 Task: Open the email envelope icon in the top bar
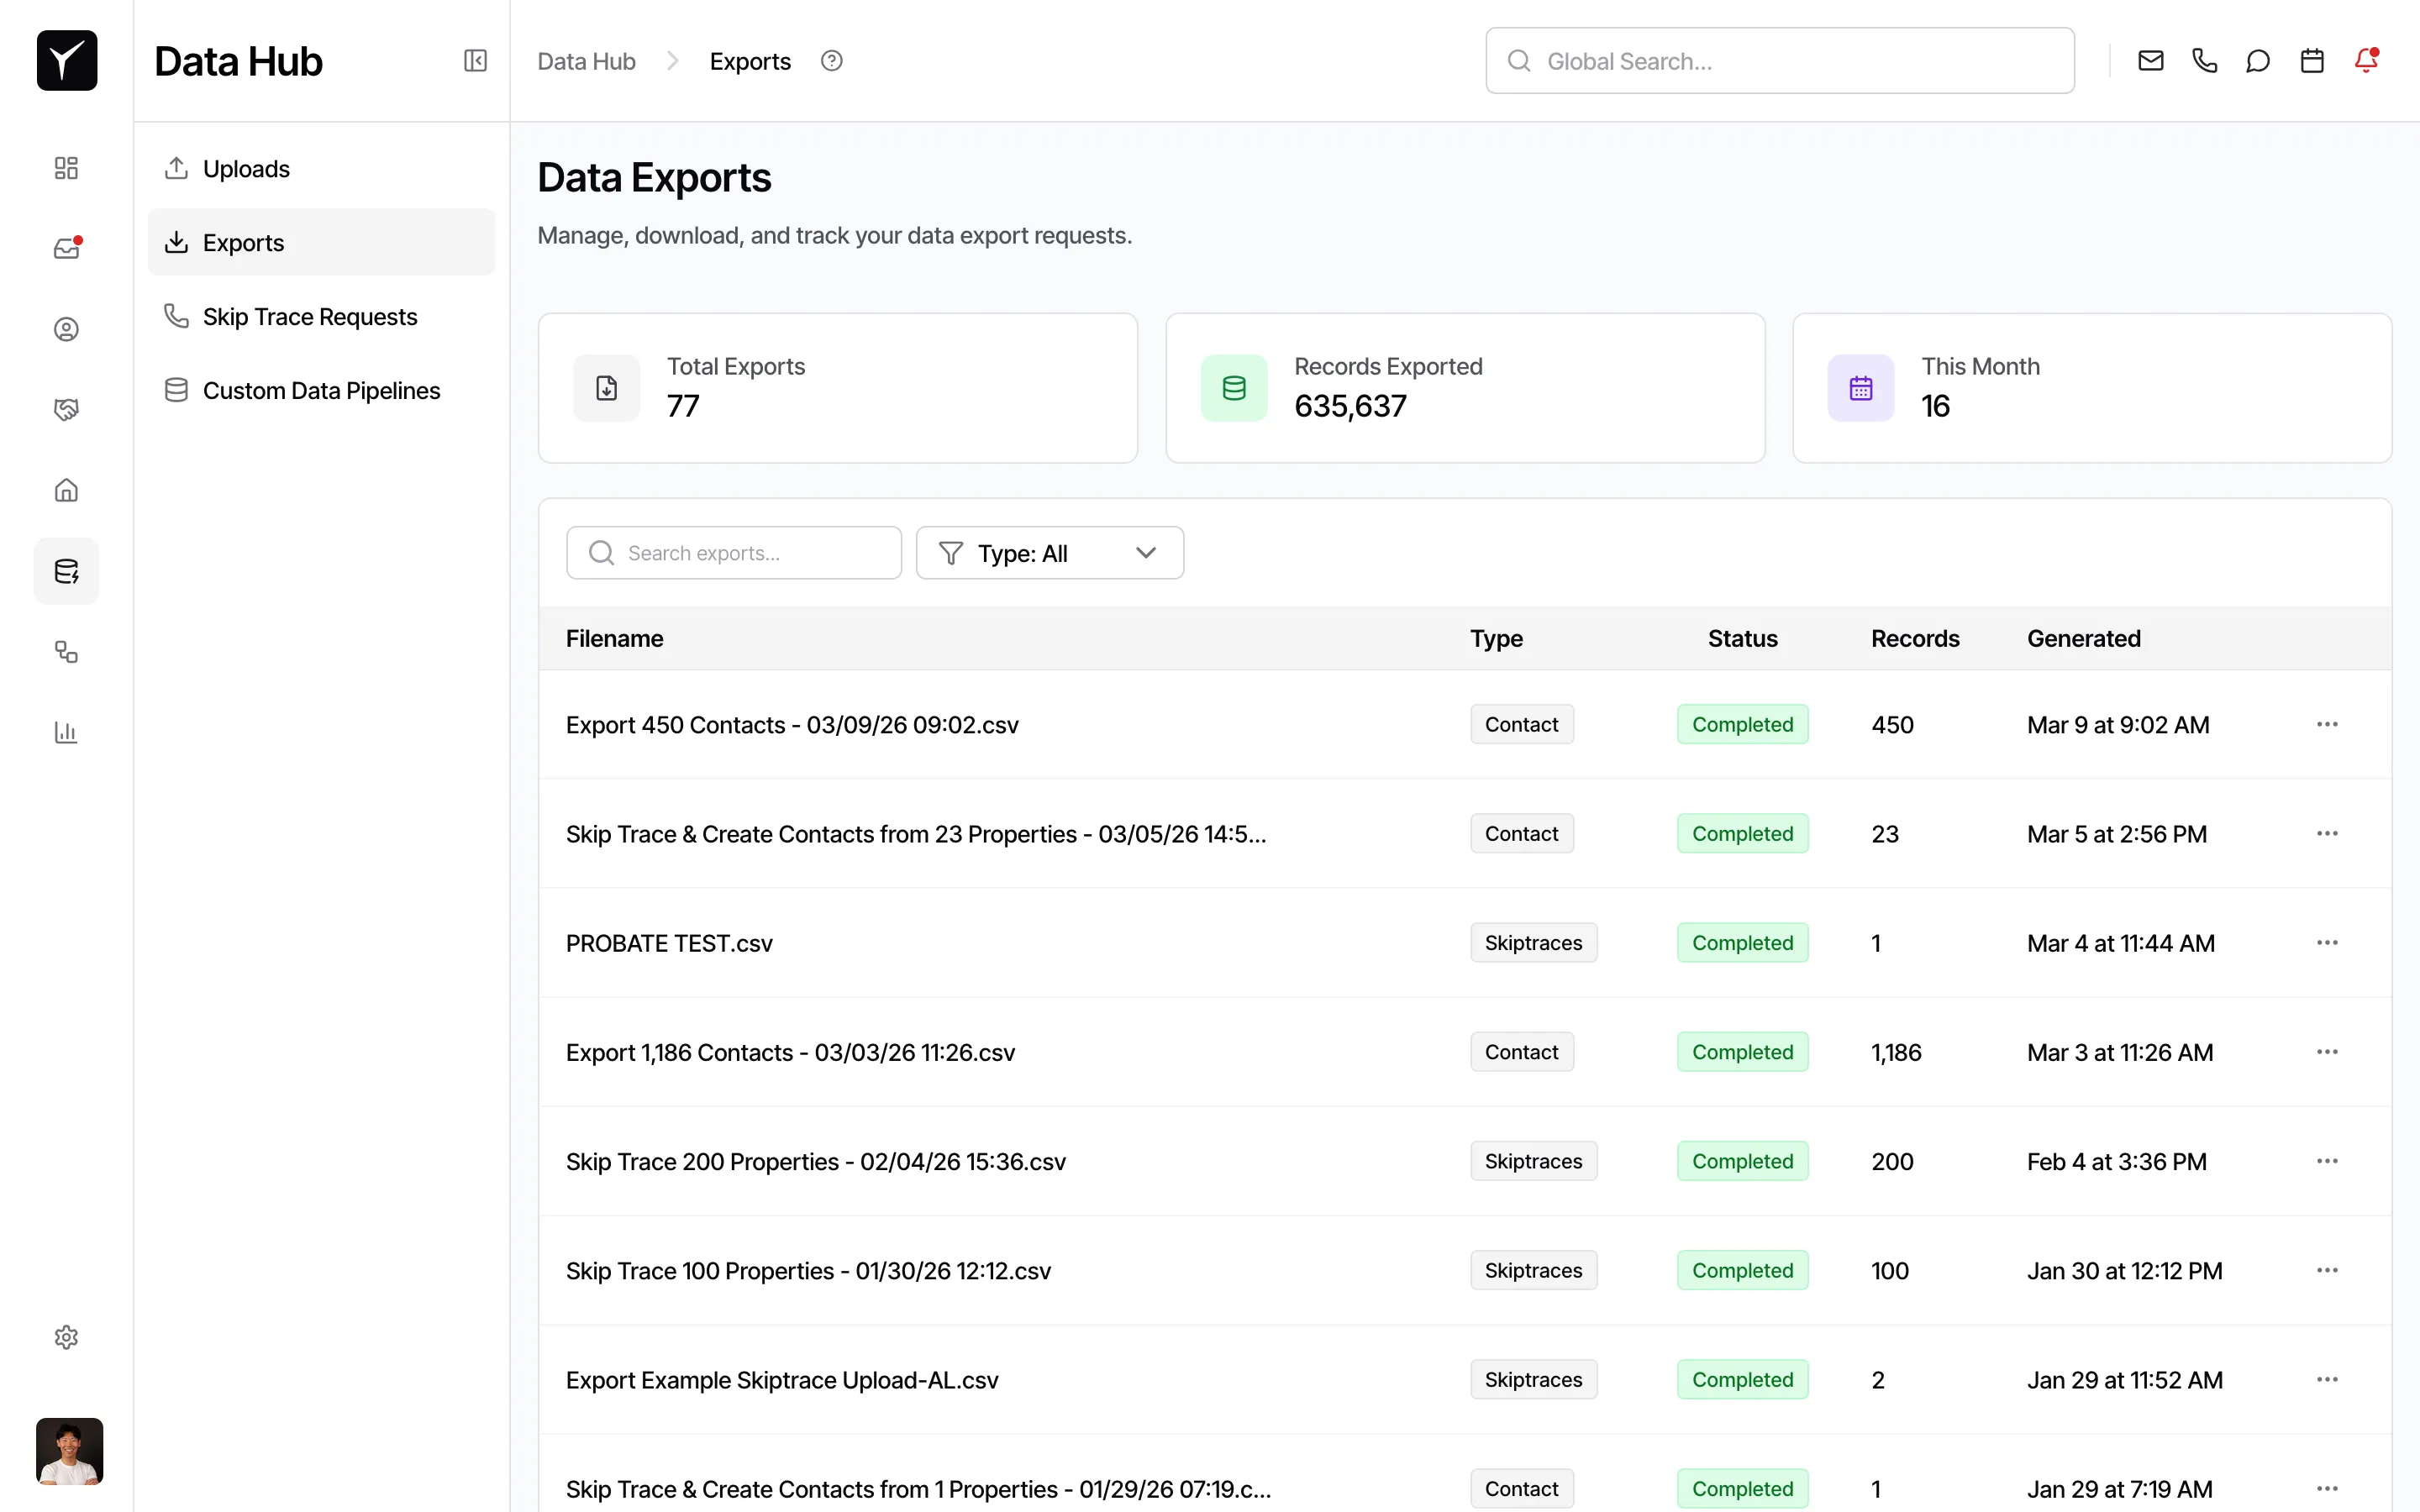point(2150,60)
